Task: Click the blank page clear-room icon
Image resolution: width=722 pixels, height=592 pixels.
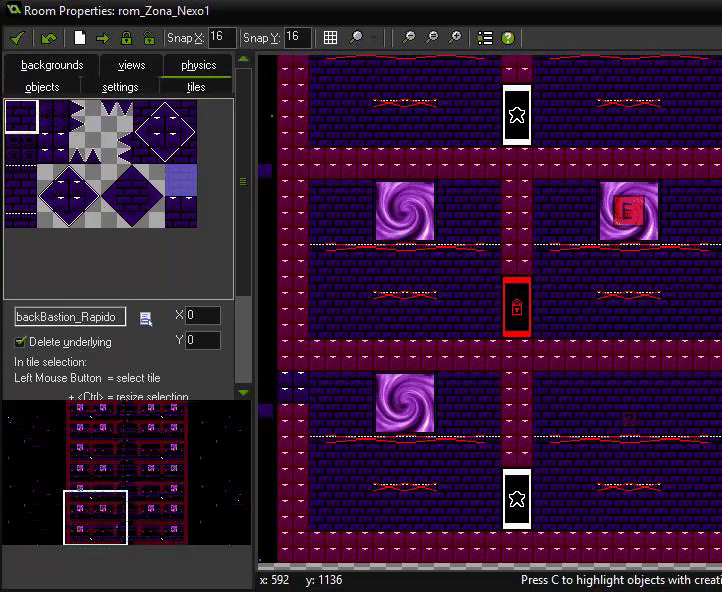Action: pyautogui.click(x=80, y=38)
